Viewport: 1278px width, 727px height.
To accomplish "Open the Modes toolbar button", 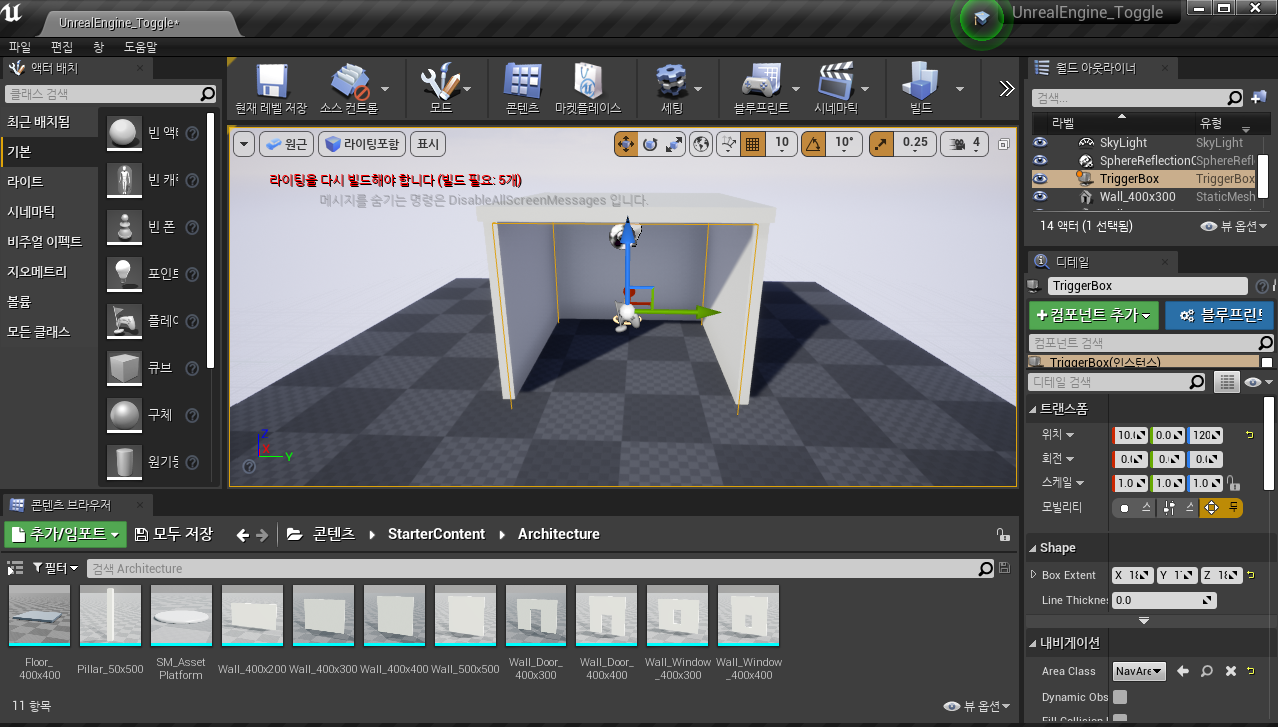I will [x=440, y=89].
